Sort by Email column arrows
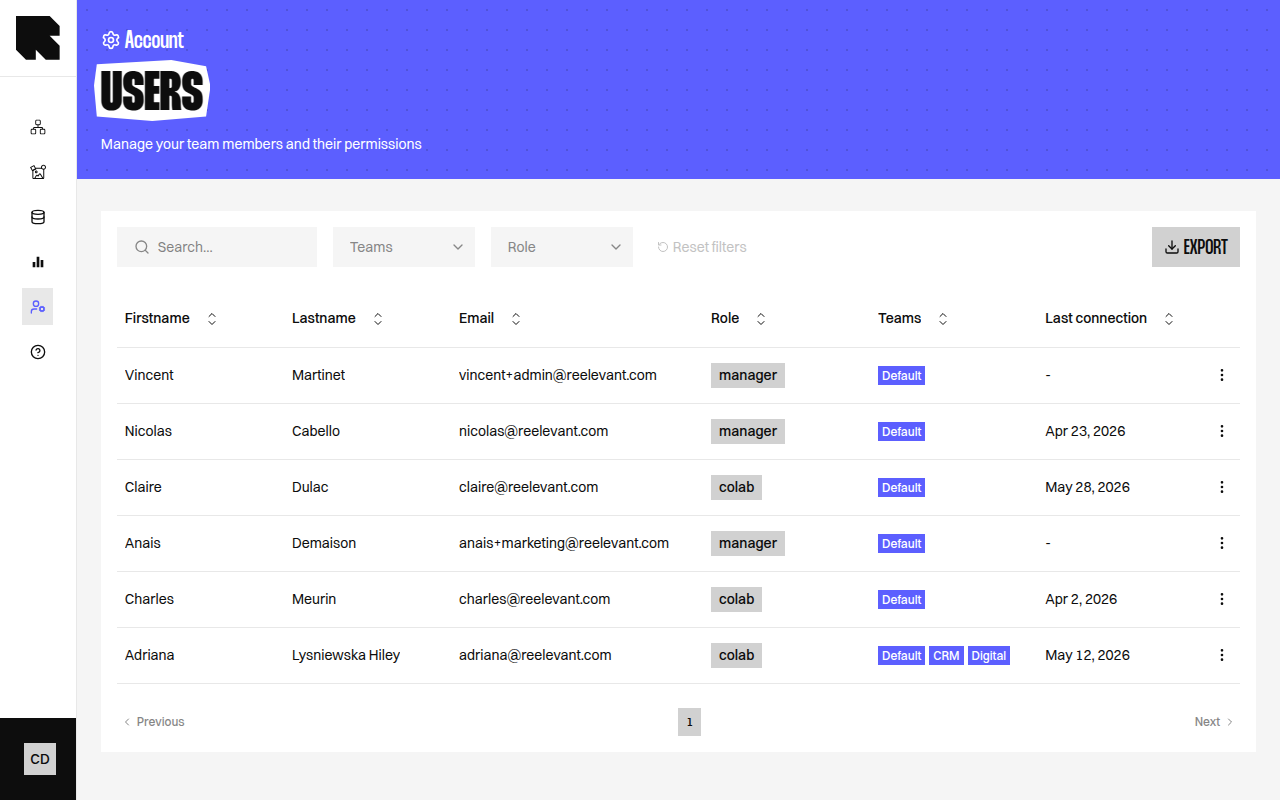Screen dimensions: 1280x800 516,319
